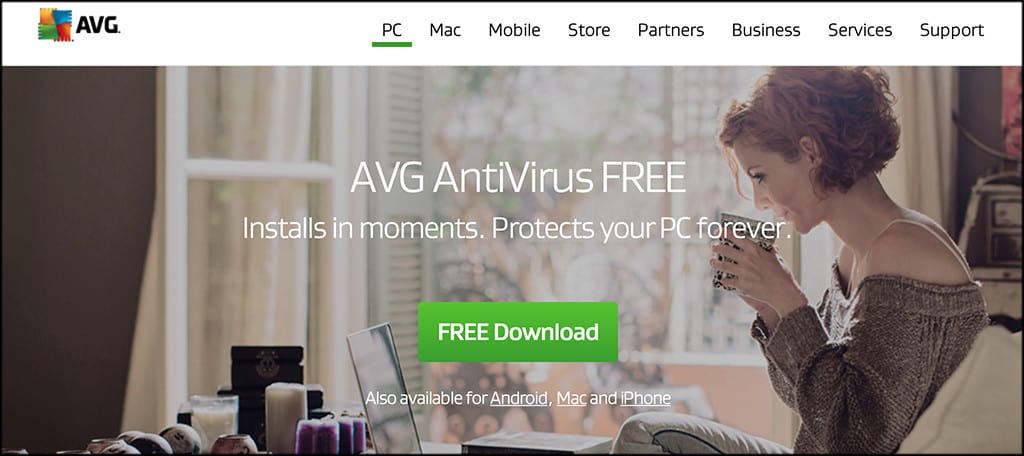Navigate to the Partners page

click(x=671, y=30)
